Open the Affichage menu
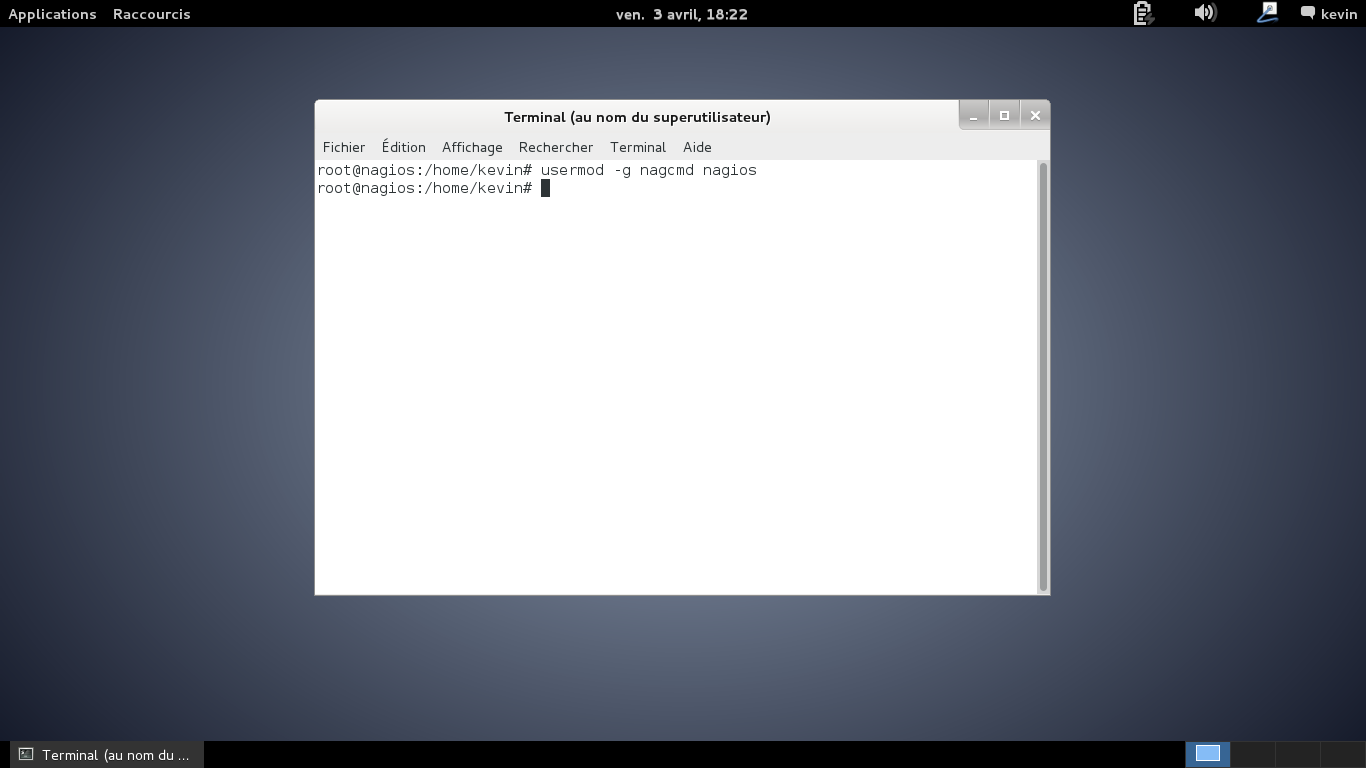This screenshot has width=1366, height=768. pos(472,147)
